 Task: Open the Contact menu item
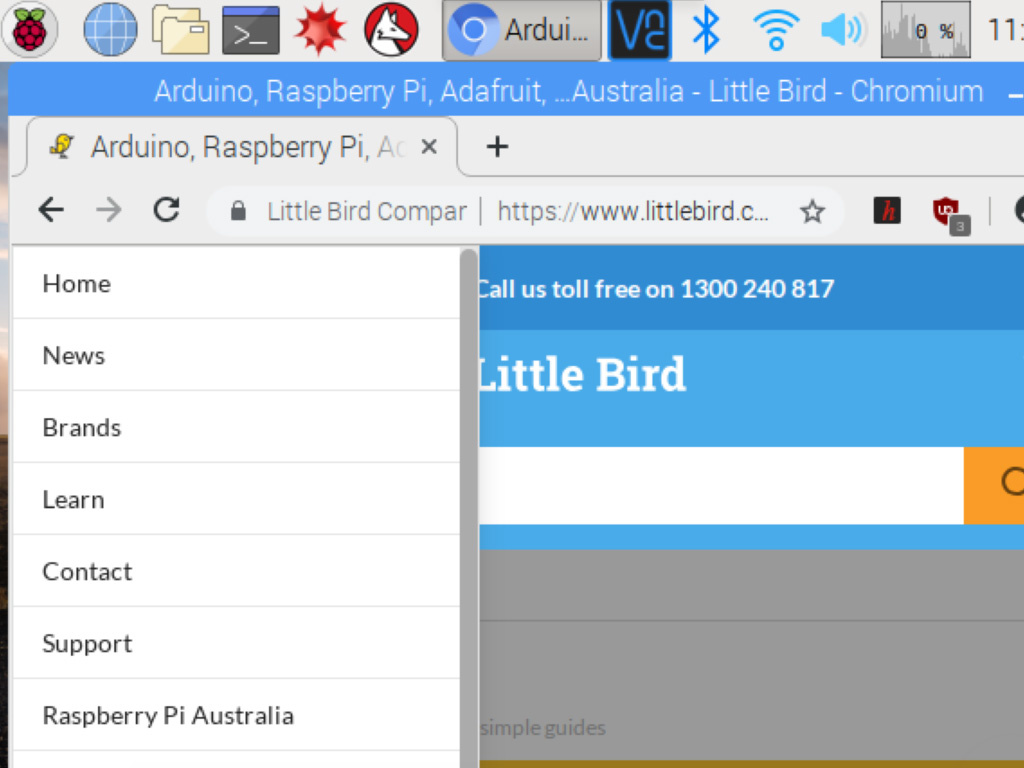point(236,571)
